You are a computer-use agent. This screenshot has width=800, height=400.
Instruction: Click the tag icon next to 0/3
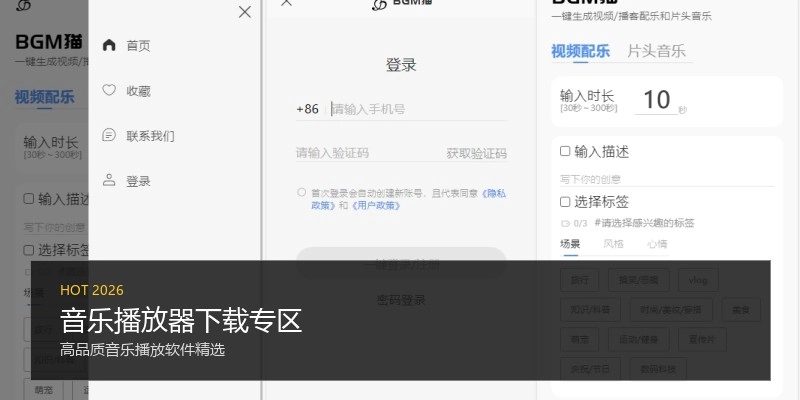(565, 223)
